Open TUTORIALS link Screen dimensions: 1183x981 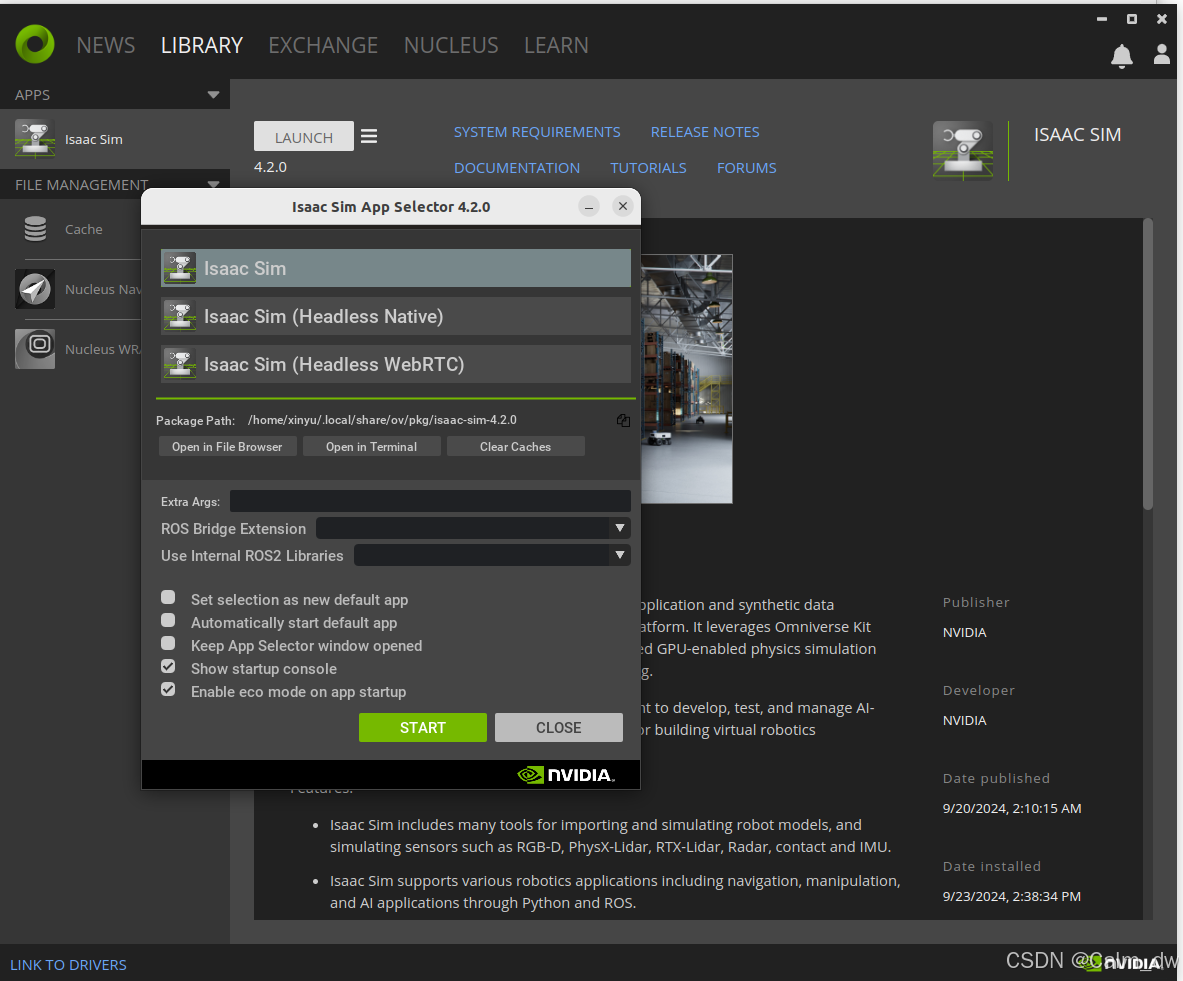(x=648, y=168)
